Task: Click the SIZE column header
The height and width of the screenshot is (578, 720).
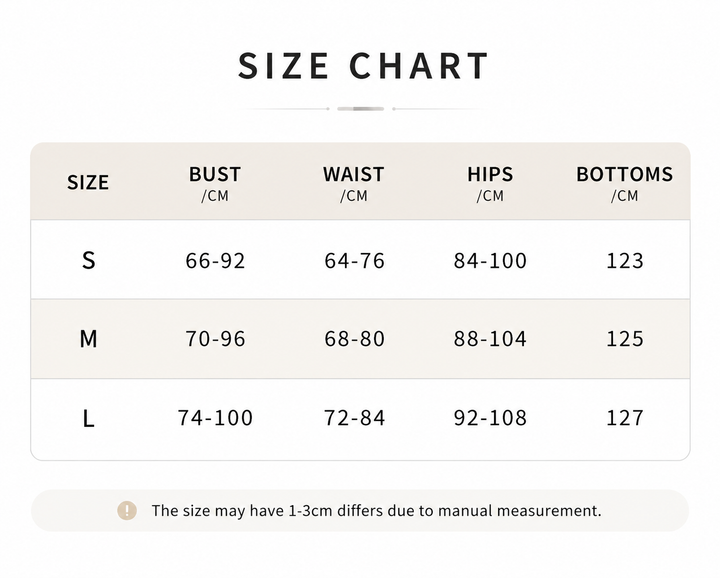Action: click(x=88, y=182)
